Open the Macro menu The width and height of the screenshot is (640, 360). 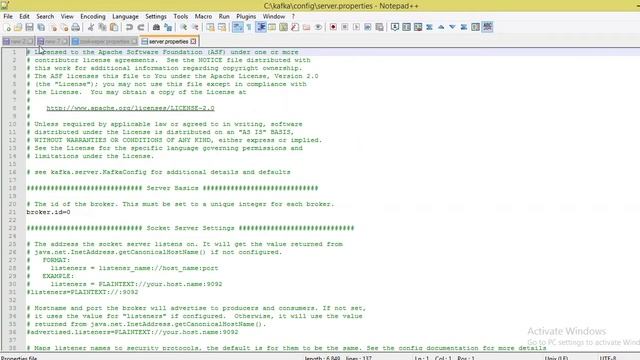[203, 16]
